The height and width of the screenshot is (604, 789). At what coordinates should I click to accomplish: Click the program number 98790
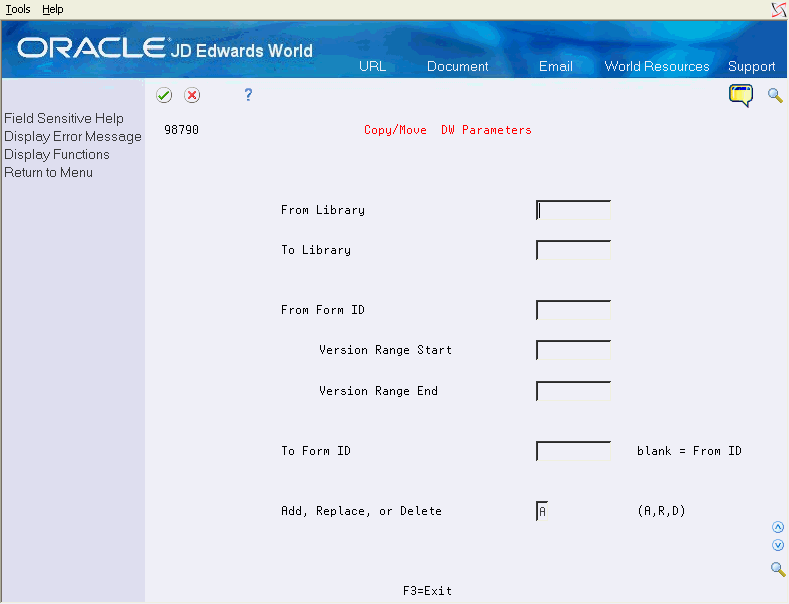(x=181, y=130)
